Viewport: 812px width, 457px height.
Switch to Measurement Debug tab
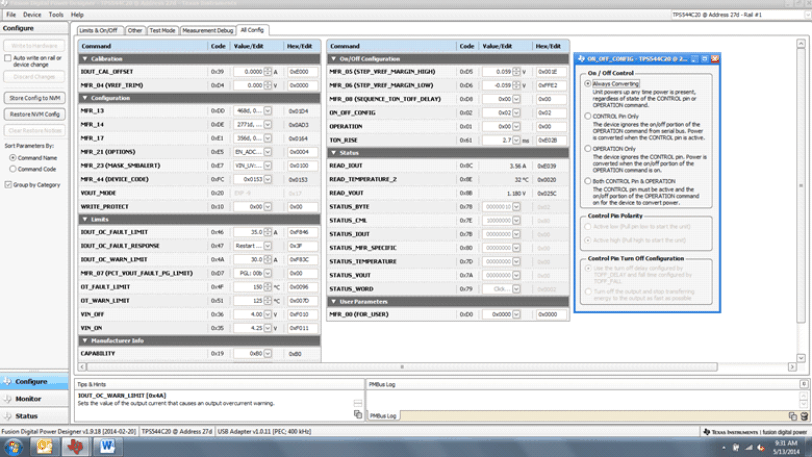(208, 31)
